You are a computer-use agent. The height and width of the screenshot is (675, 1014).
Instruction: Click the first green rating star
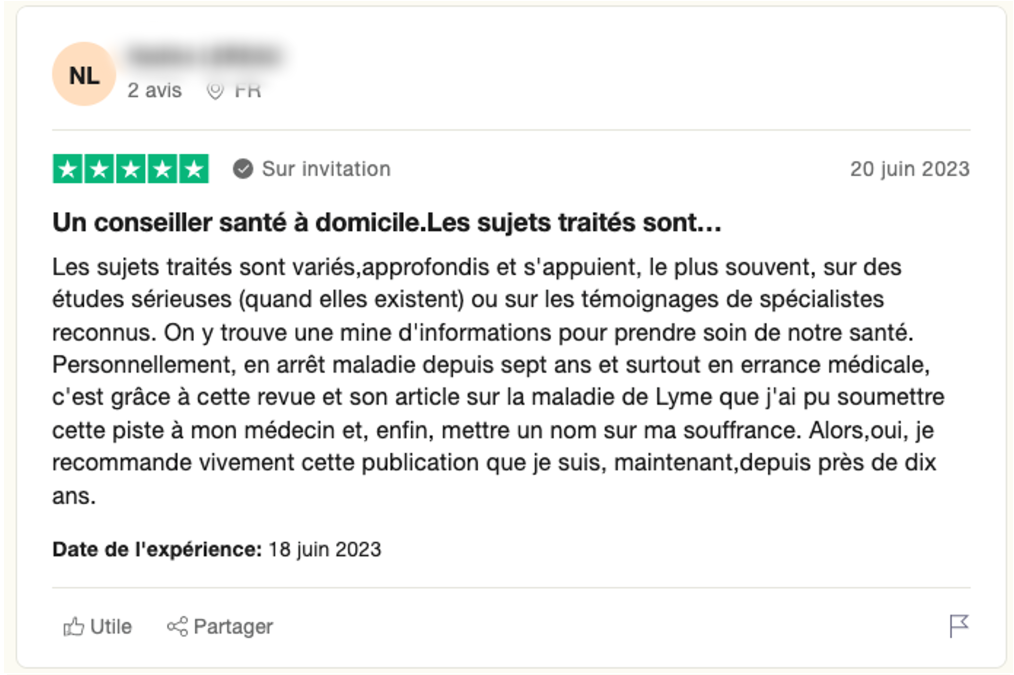pos(68,169)
